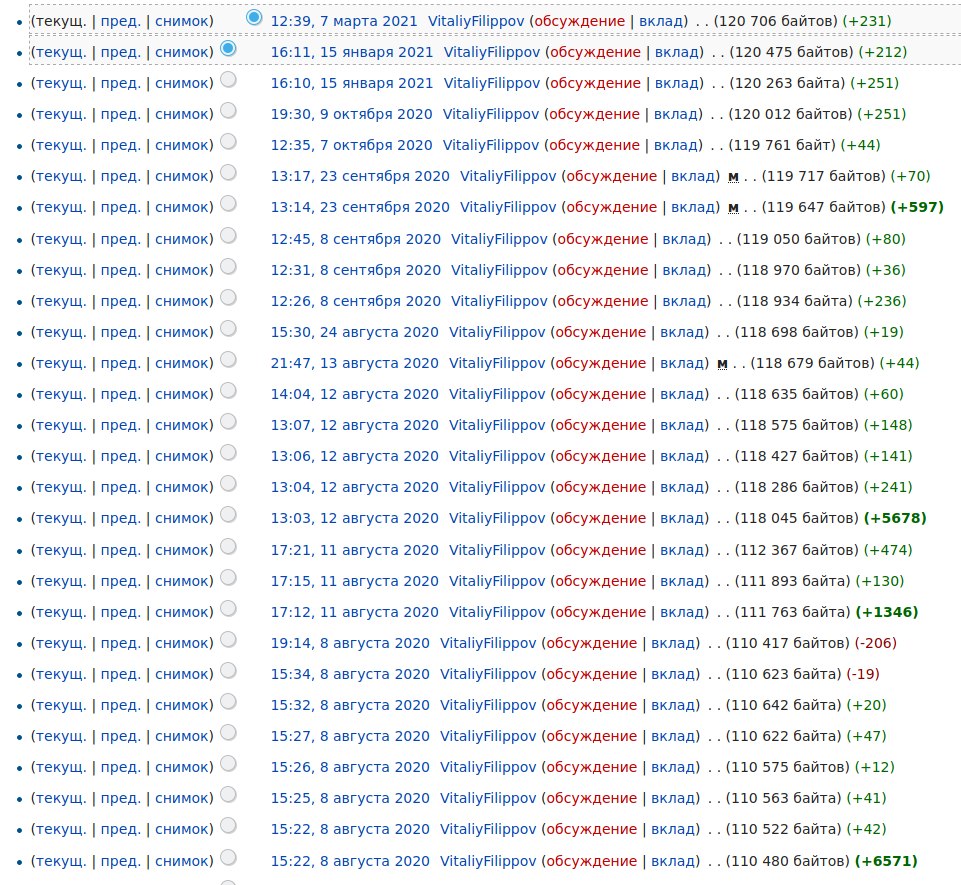Click 'снимок' link in 15:26, 8 августа 2020 row
The height and width of the screenshot is (885, 961).
pyautogui.click(x=181, y=767)
